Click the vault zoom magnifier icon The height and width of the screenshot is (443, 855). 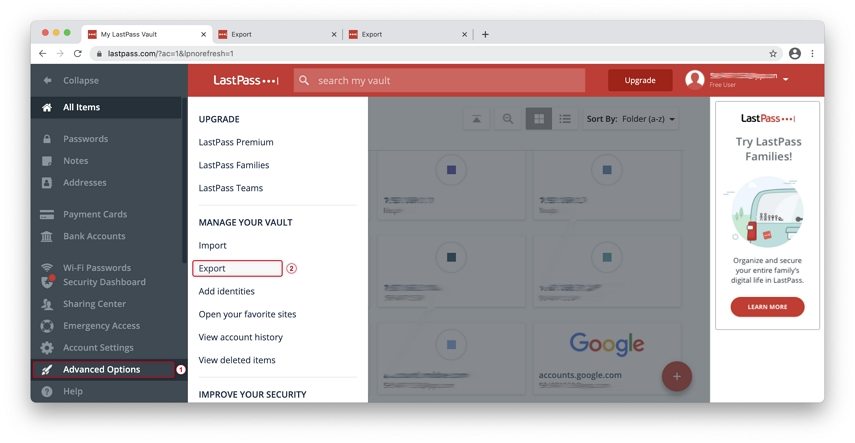pyautogui.click(x=508, y=119)
